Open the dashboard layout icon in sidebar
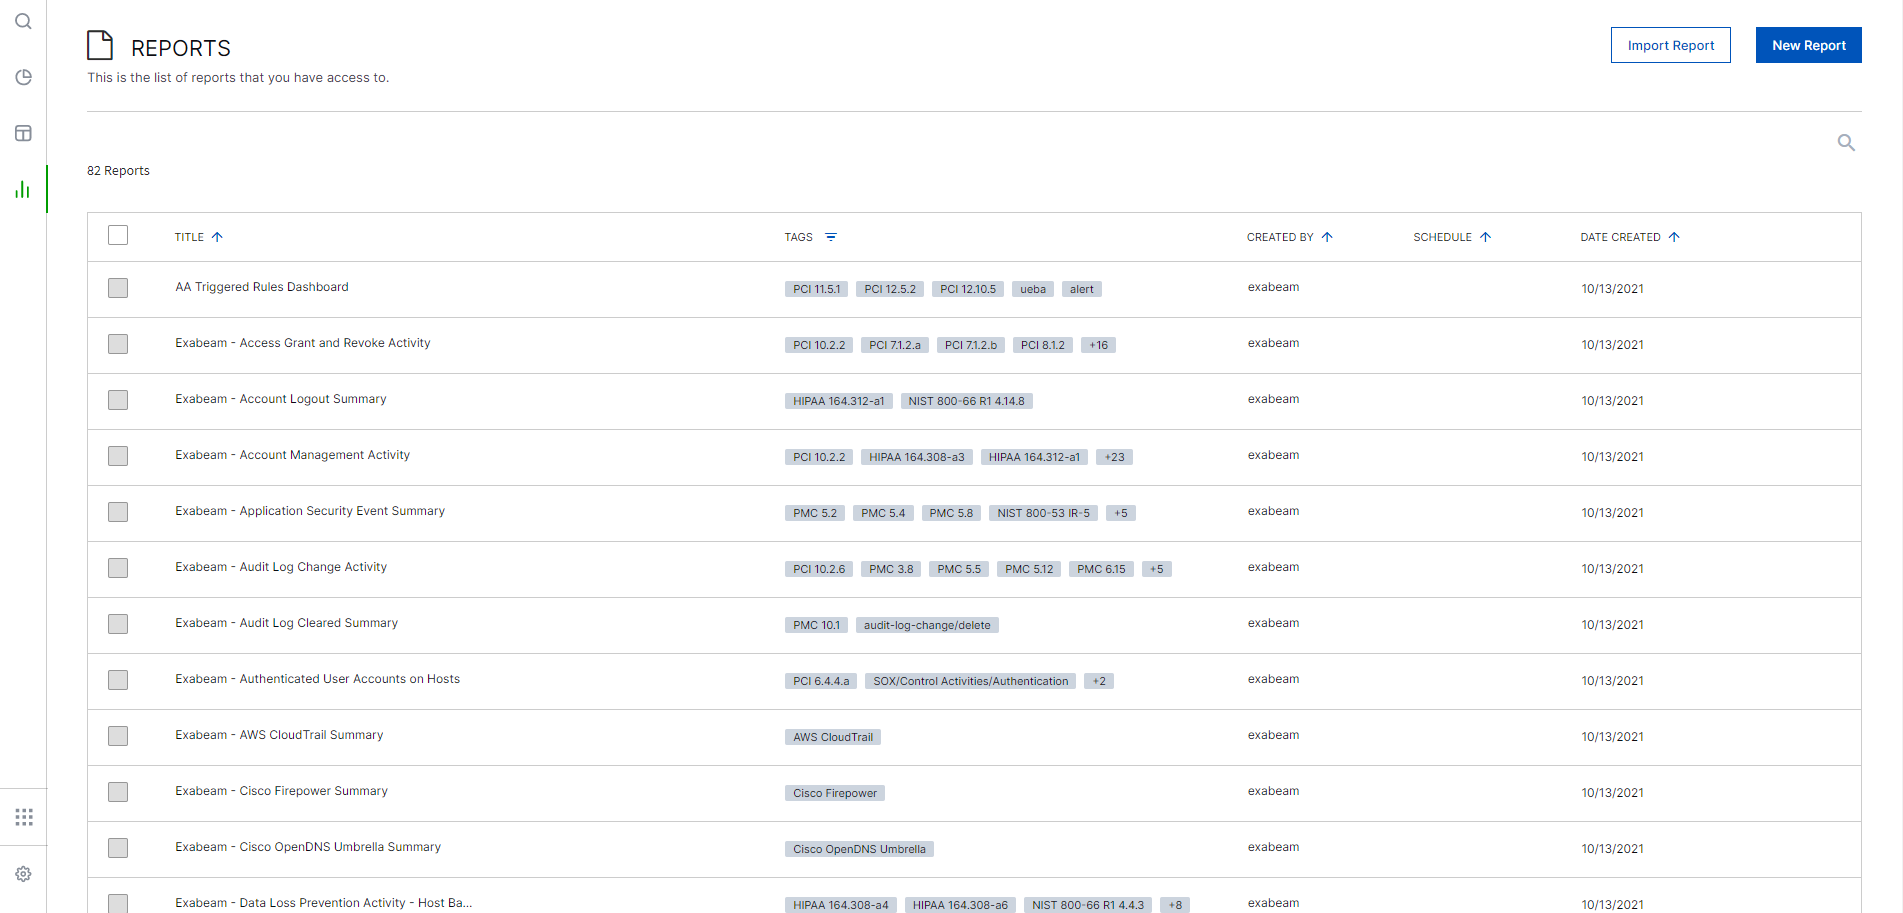Screen dimensions: 1903x913 point(23,133)
